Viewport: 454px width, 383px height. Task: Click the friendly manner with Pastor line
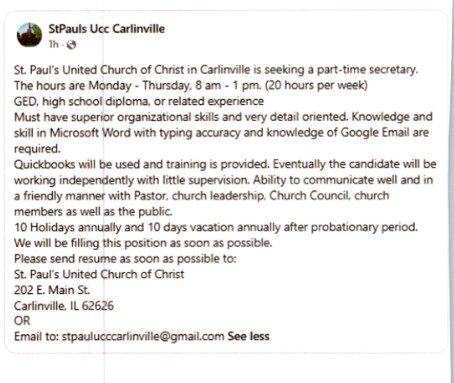pyautogui.click(x=201, y=196)
